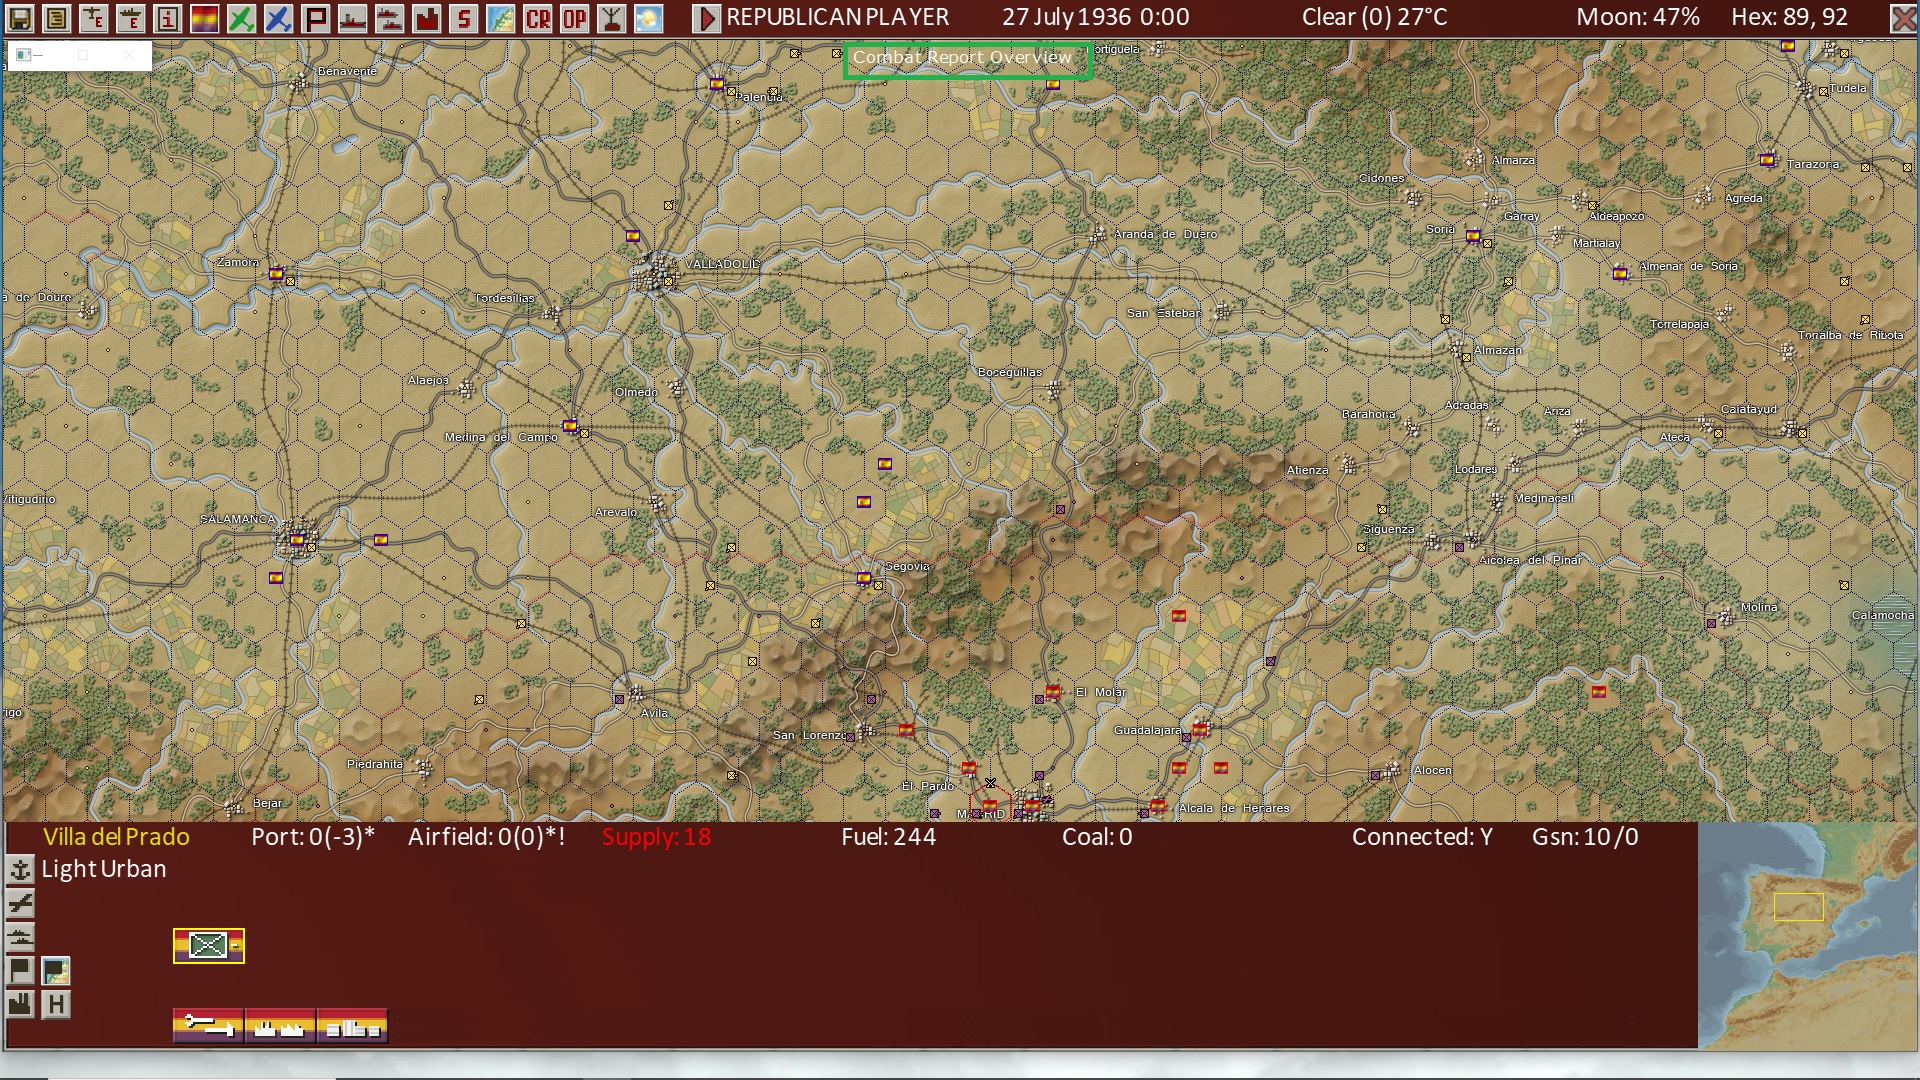Click the 'Medina del Campo' map label
Image resolution: width=1920 pixels, height=1080 pixels.
pyautogui.click(x=501, y=437)
